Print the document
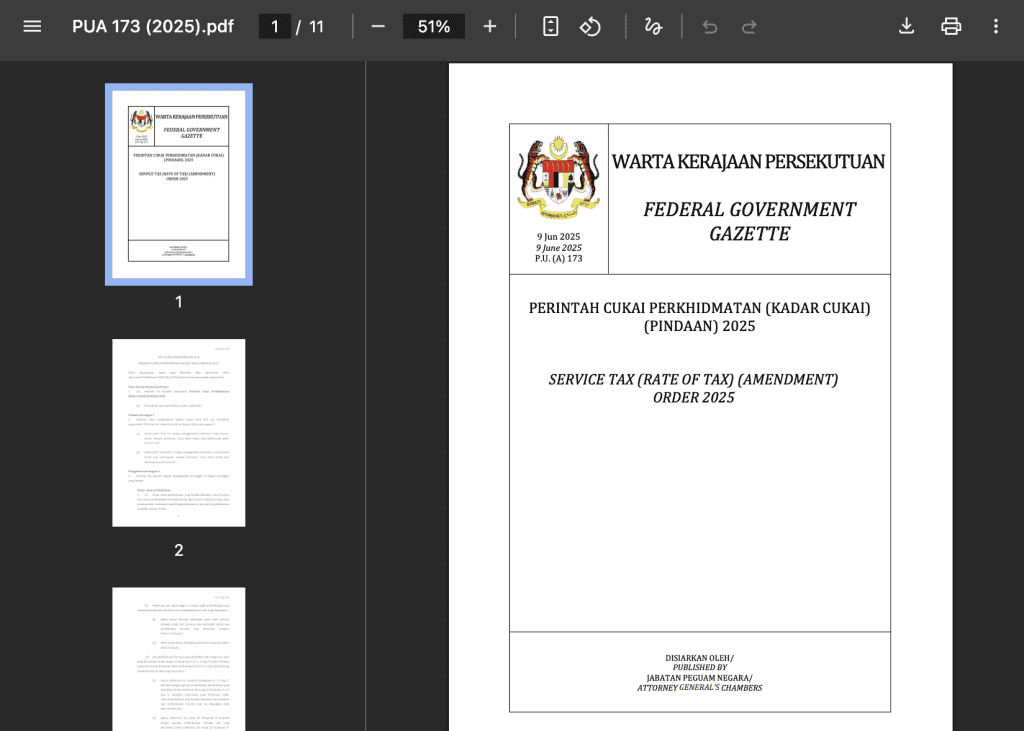Viewport: 1024px width, 731px height. point(951,26)
